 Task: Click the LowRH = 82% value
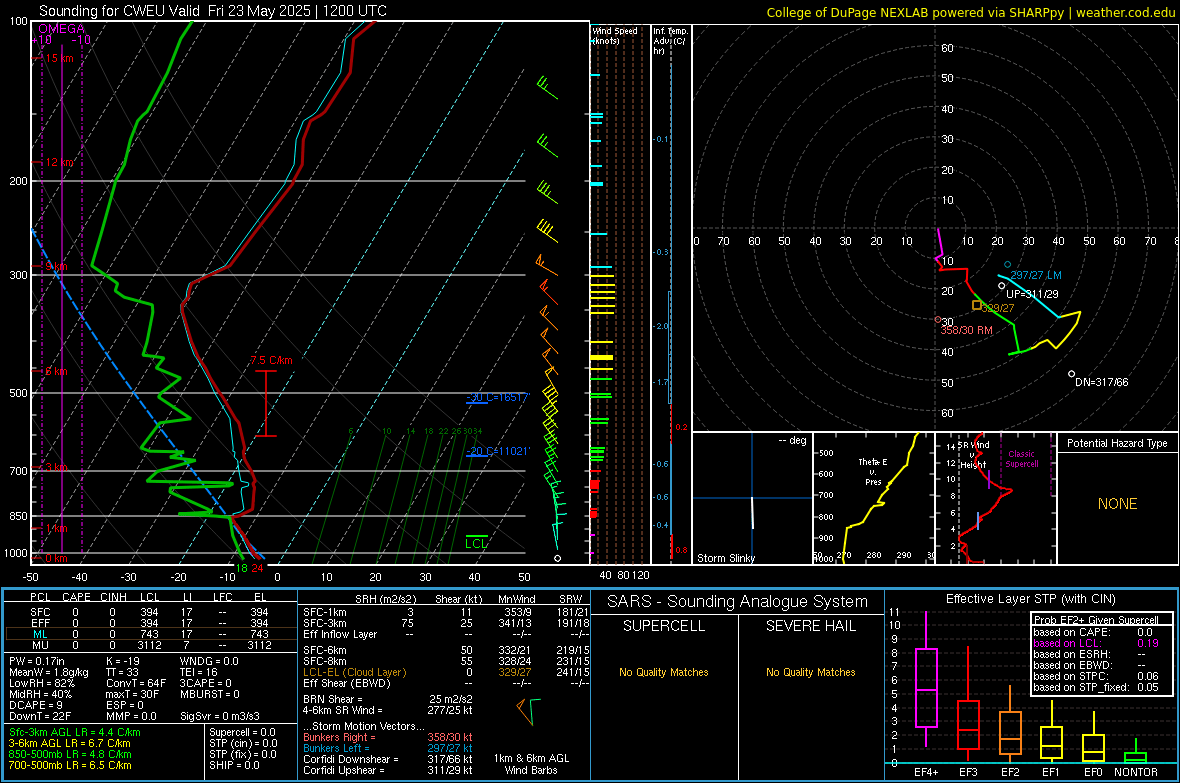point(41,684)
